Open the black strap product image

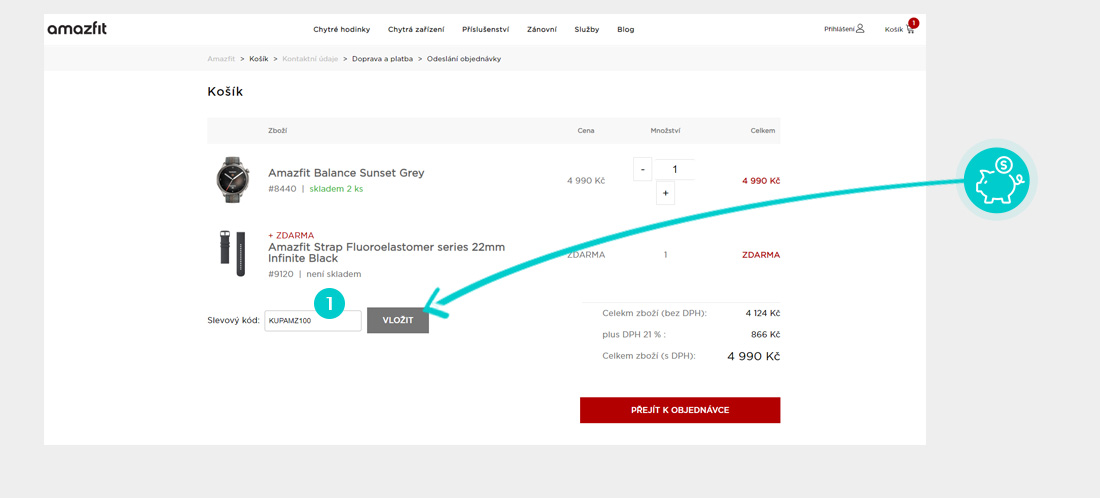click(x=233, y=254)
